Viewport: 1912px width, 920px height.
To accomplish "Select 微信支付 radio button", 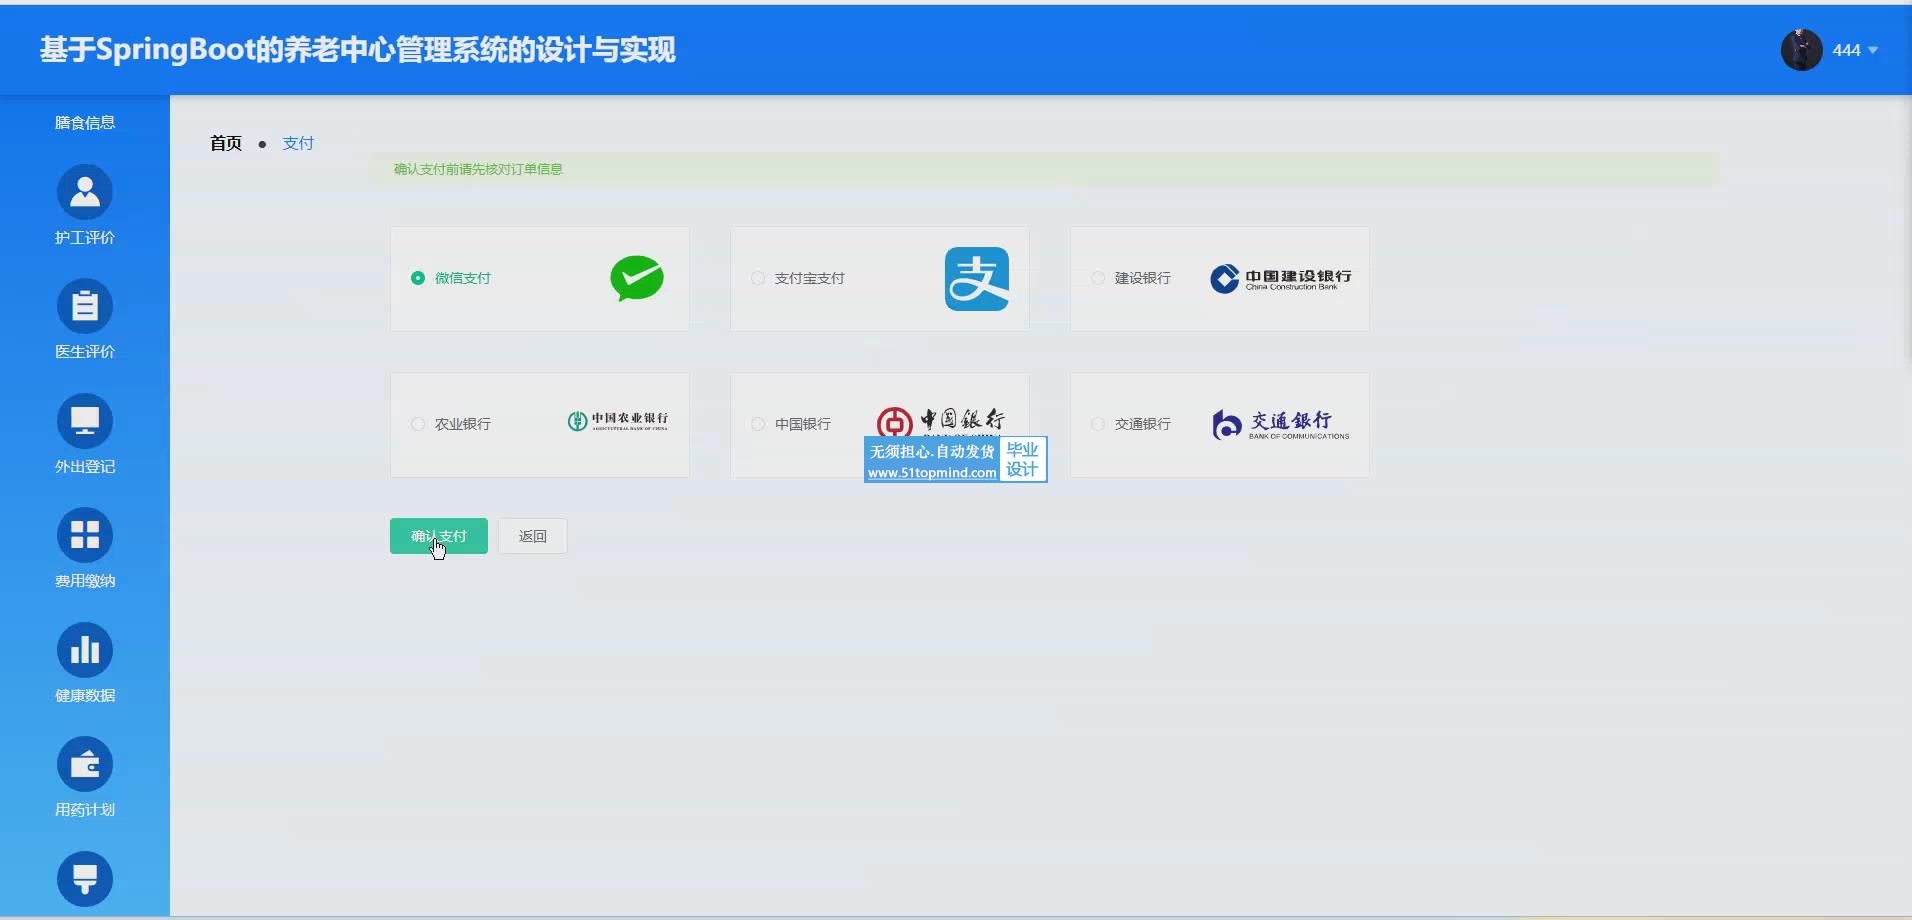I will click(418, 278).
